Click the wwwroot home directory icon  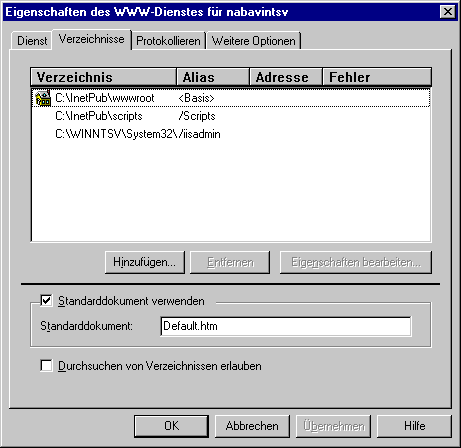[43, 98]
